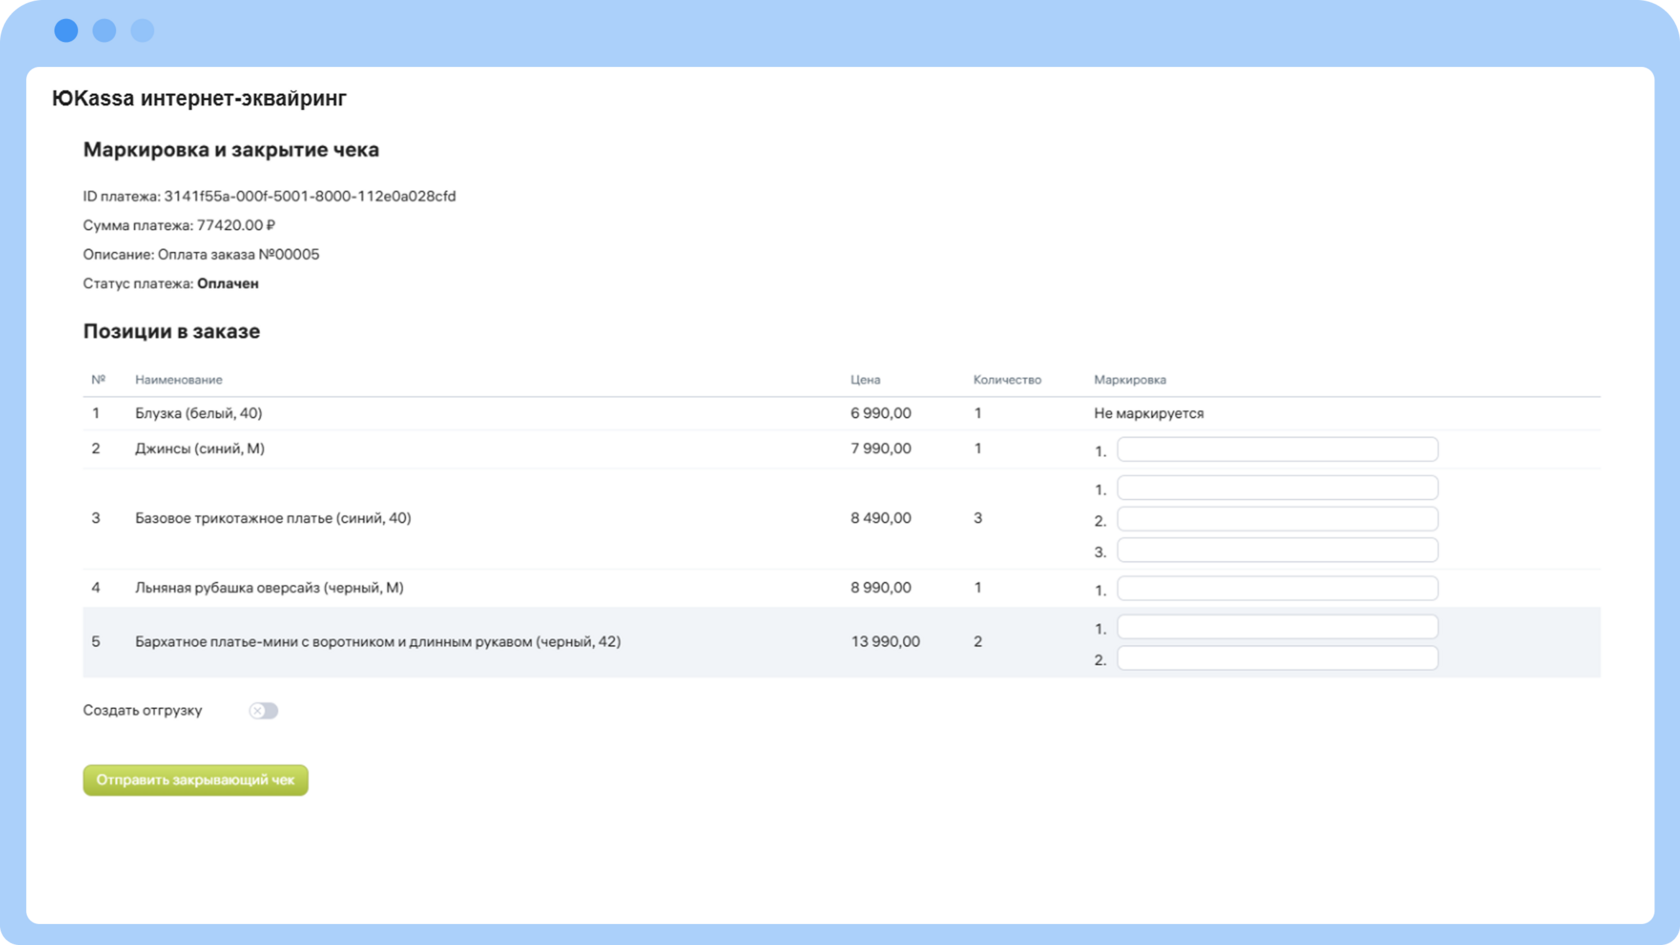
Task: Click the Не маркируется cell
Action: 1149,413
